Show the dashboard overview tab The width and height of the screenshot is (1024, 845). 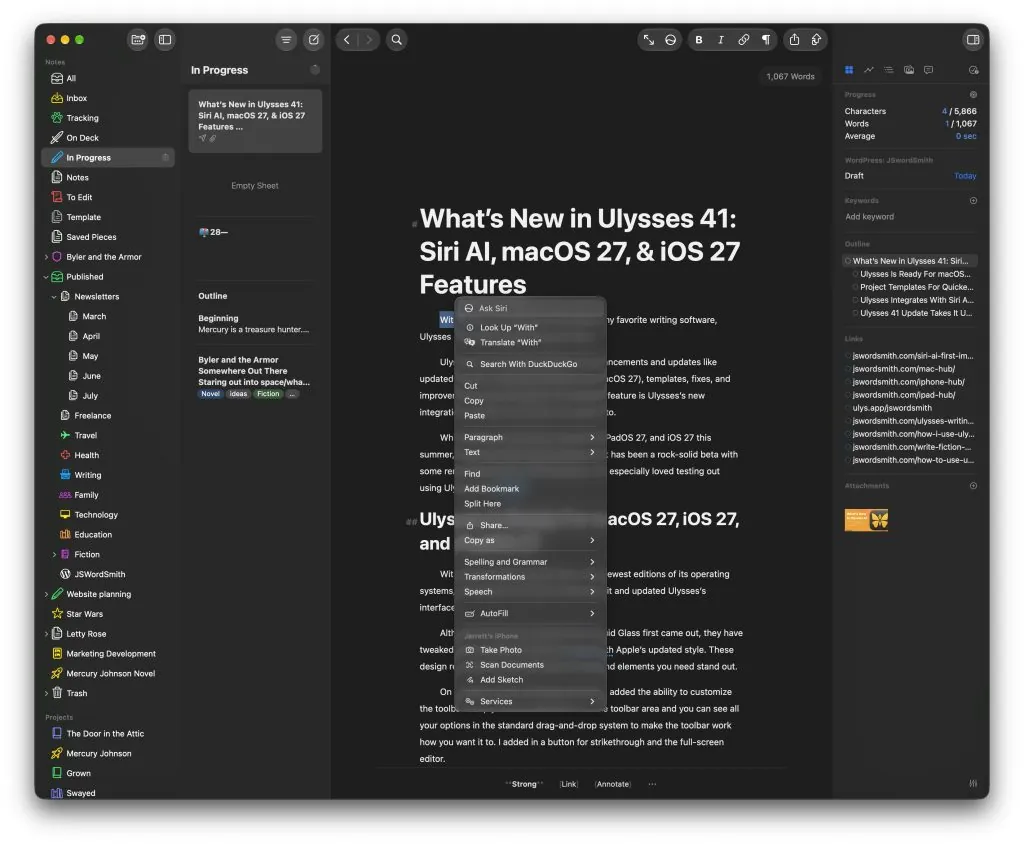849,70
